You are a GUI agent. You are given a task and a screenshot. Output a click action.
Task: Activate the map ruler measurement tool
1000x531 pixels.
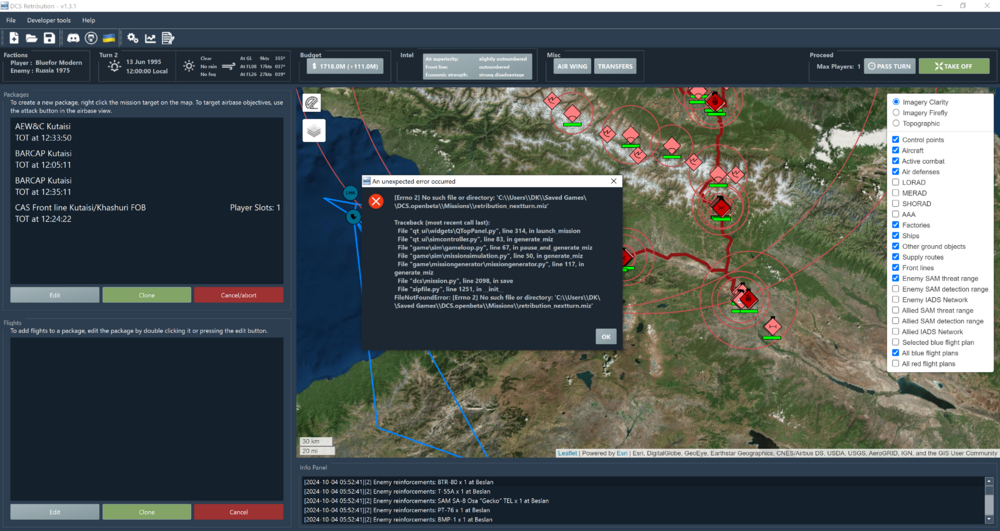tap(314, 103)
